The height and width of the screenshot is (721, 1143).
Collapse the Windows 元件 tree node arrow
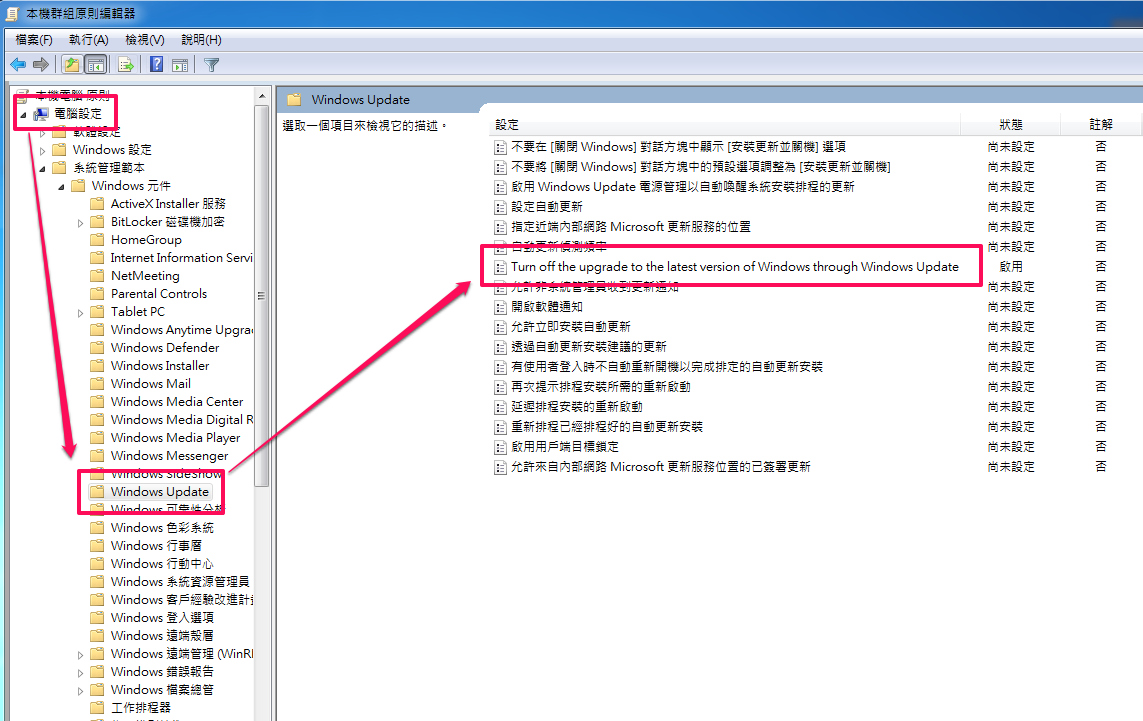[x=61, y=187]
